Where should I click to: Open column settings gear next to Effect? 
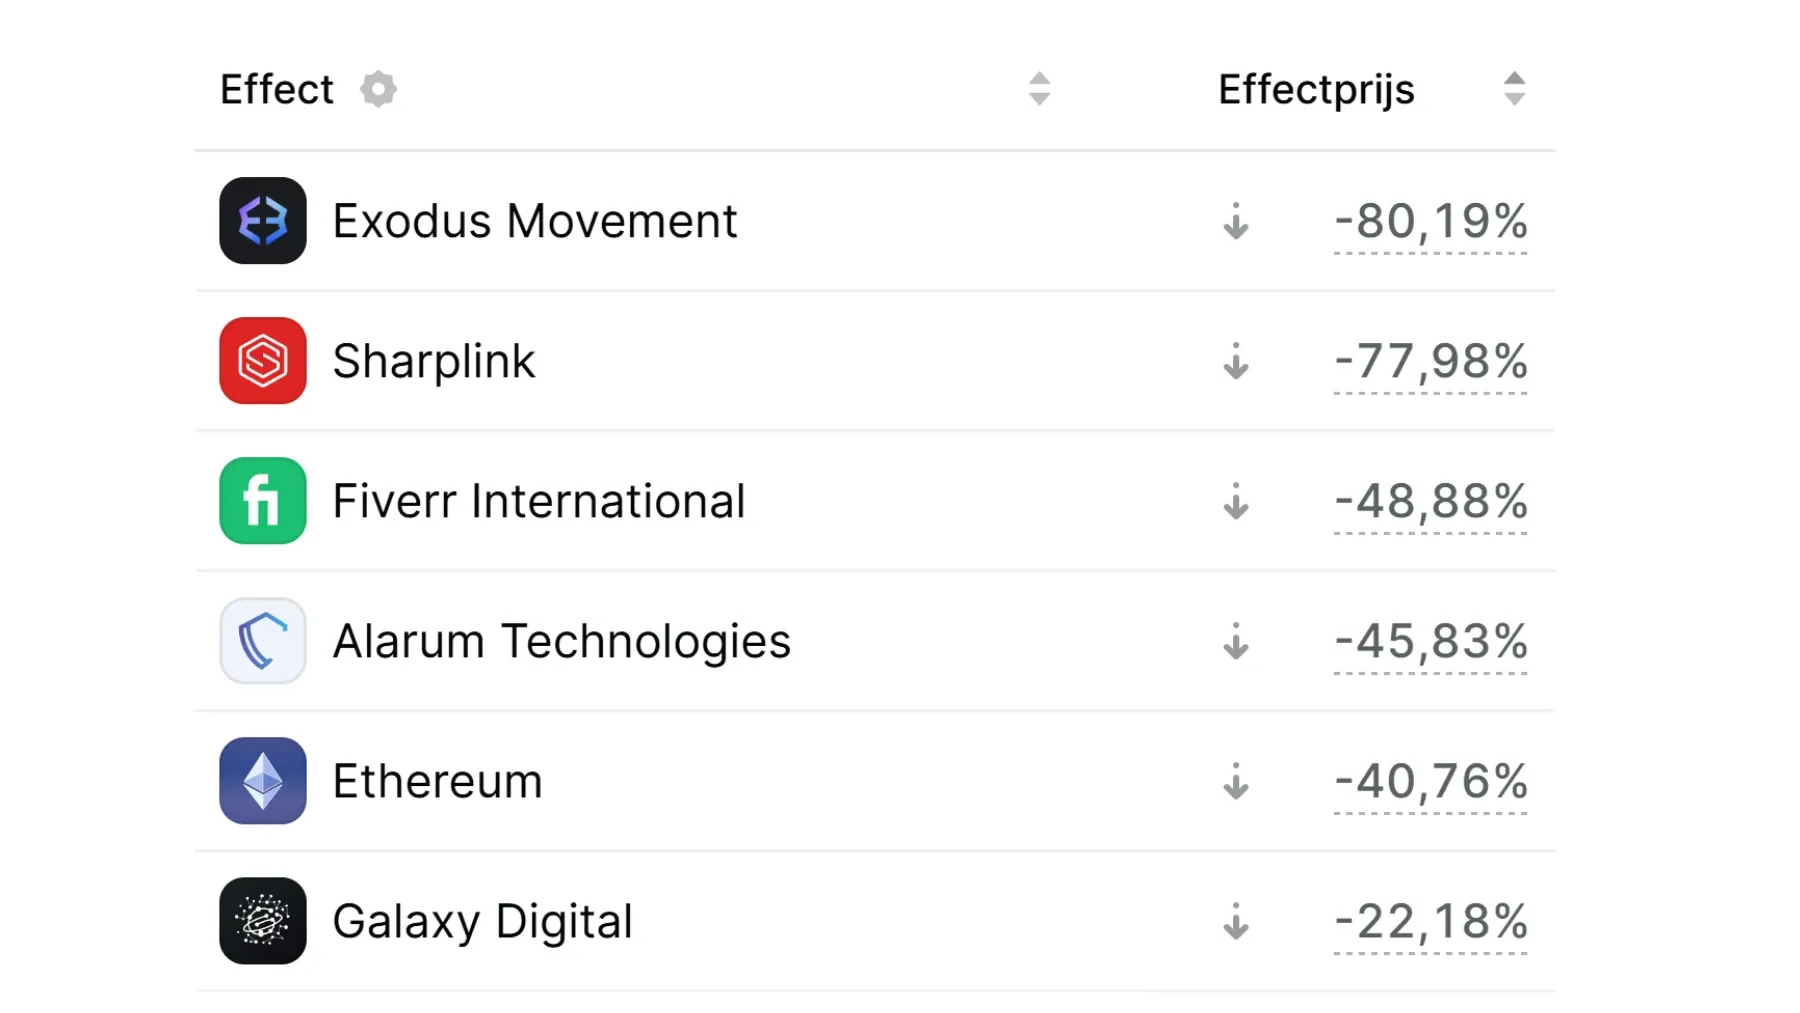tap(378, 89)
